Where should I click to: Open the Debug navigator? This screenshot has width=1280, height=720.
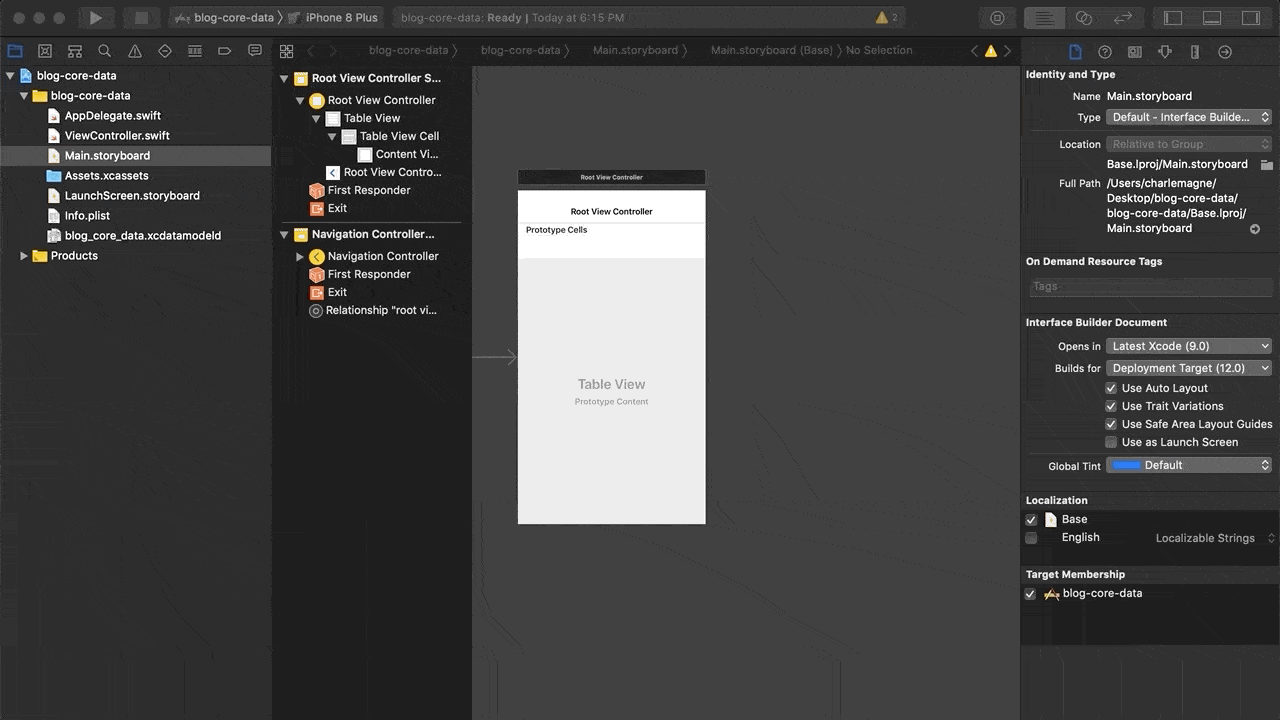click(x=195, y=51)
